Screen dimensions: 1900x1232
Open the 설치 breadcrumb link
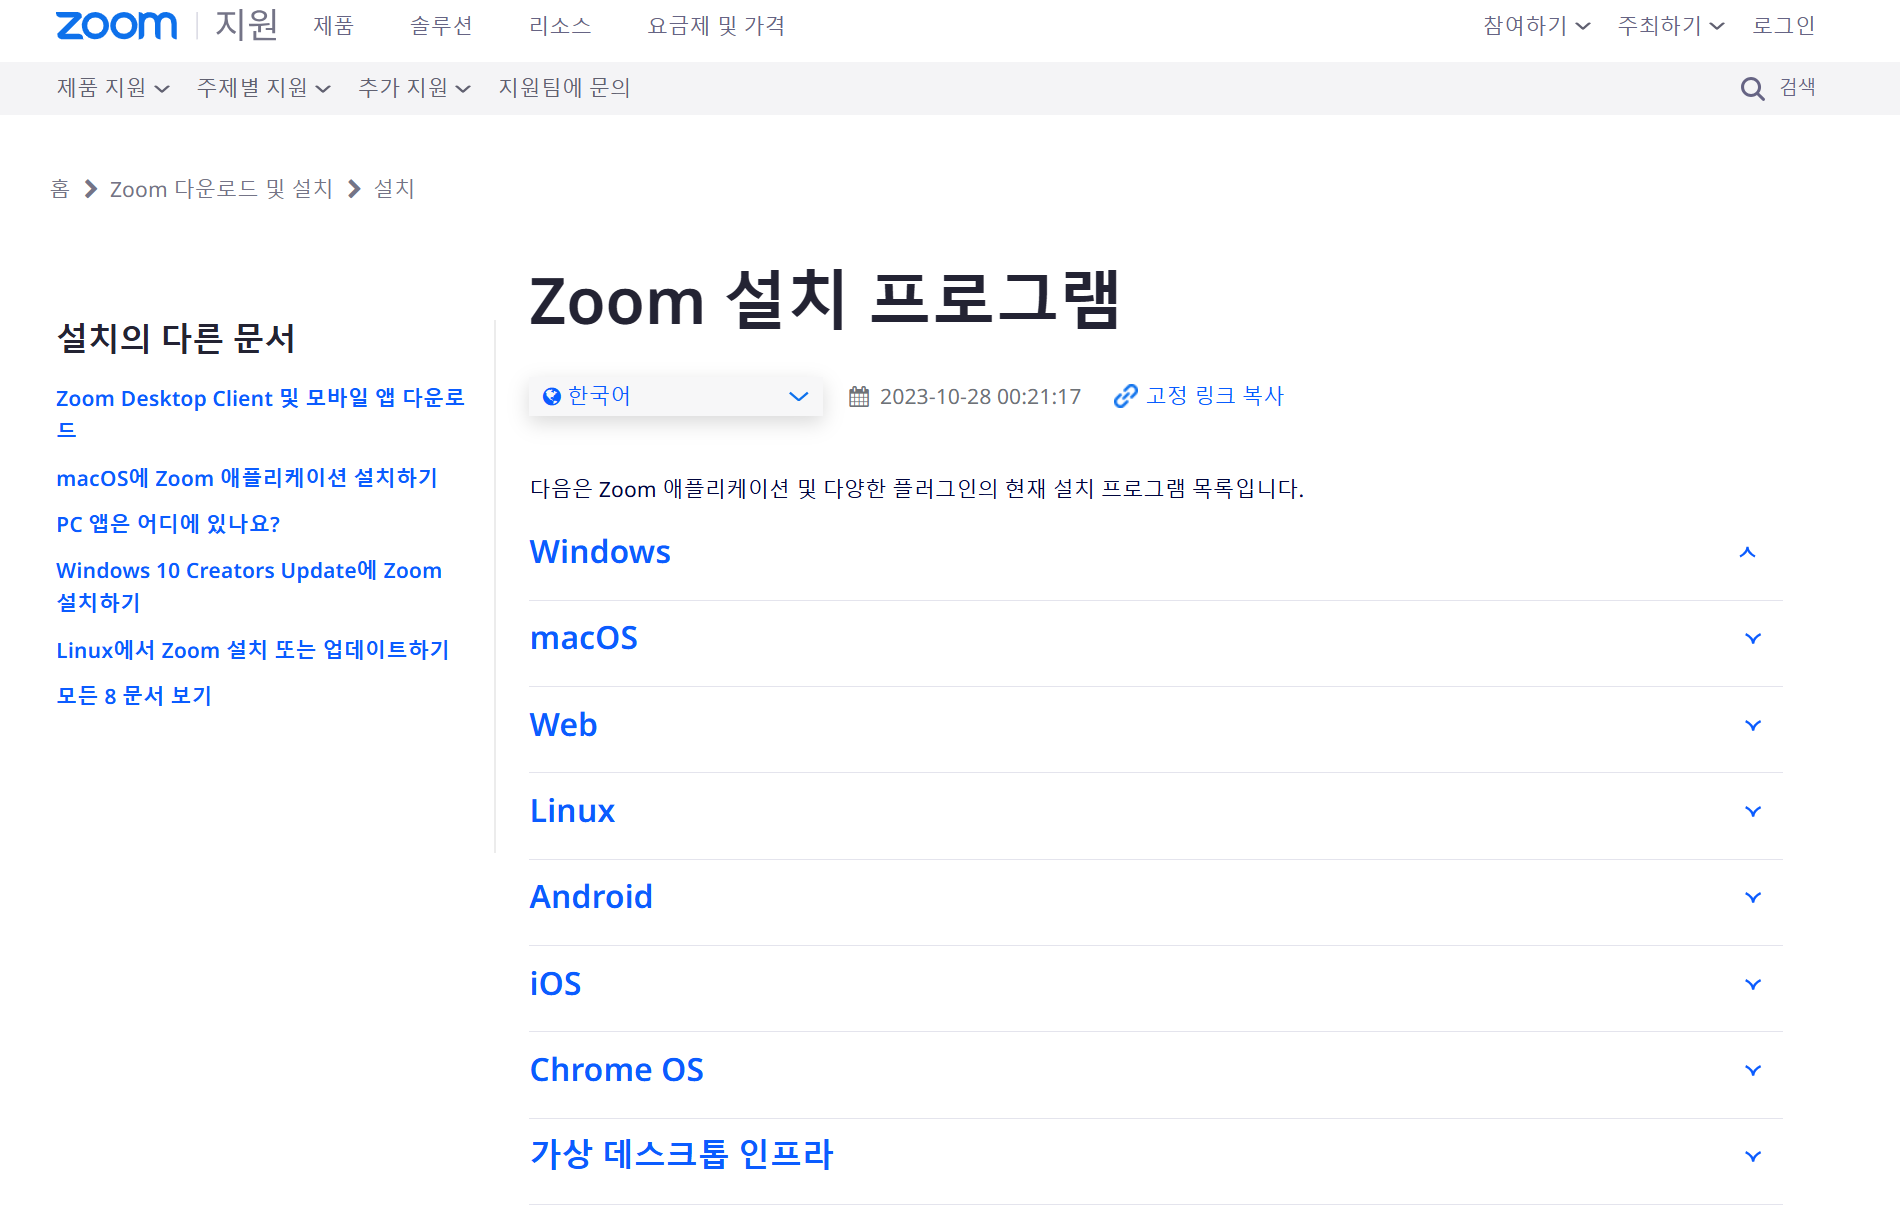(394, 189)
